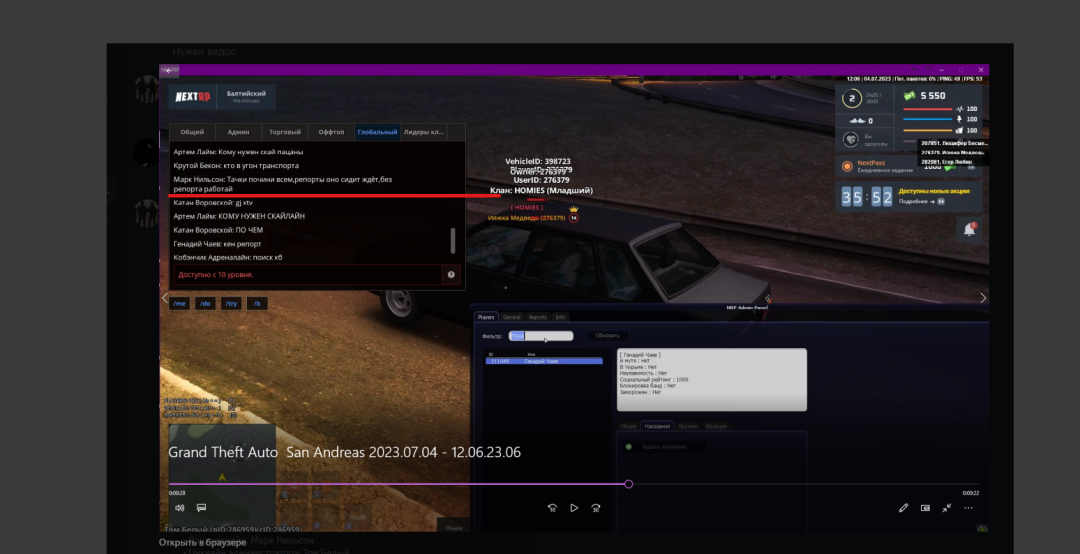Click chat message from Марк Нильсон
1080x554 pixels.
point(283,184)
